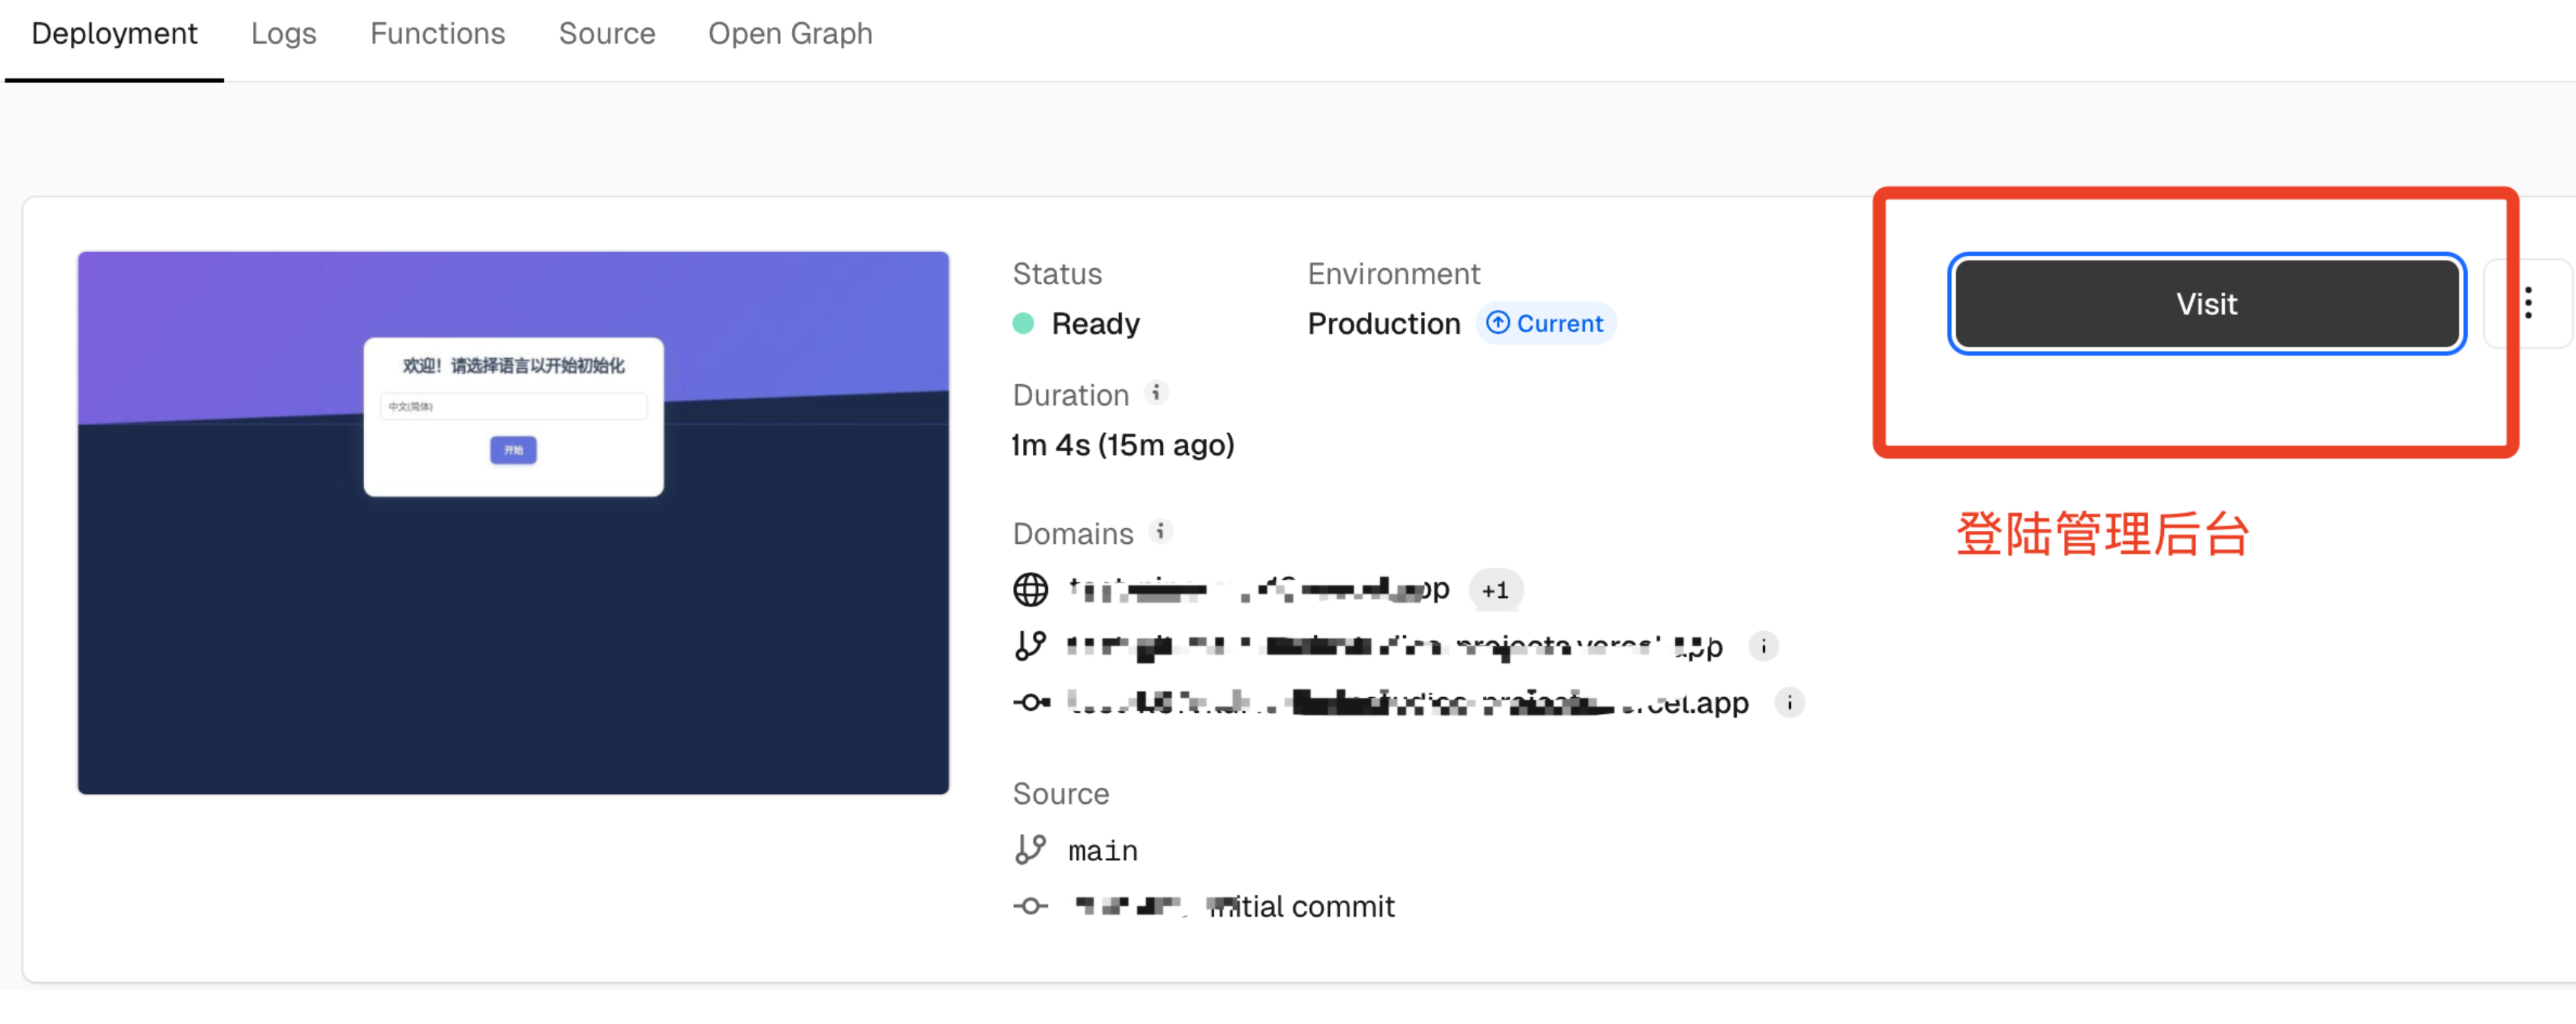The height and width of the screenshot is (1024, 2576).
Task: Click the Current environment badge
Action: (x=1545, y=323)
